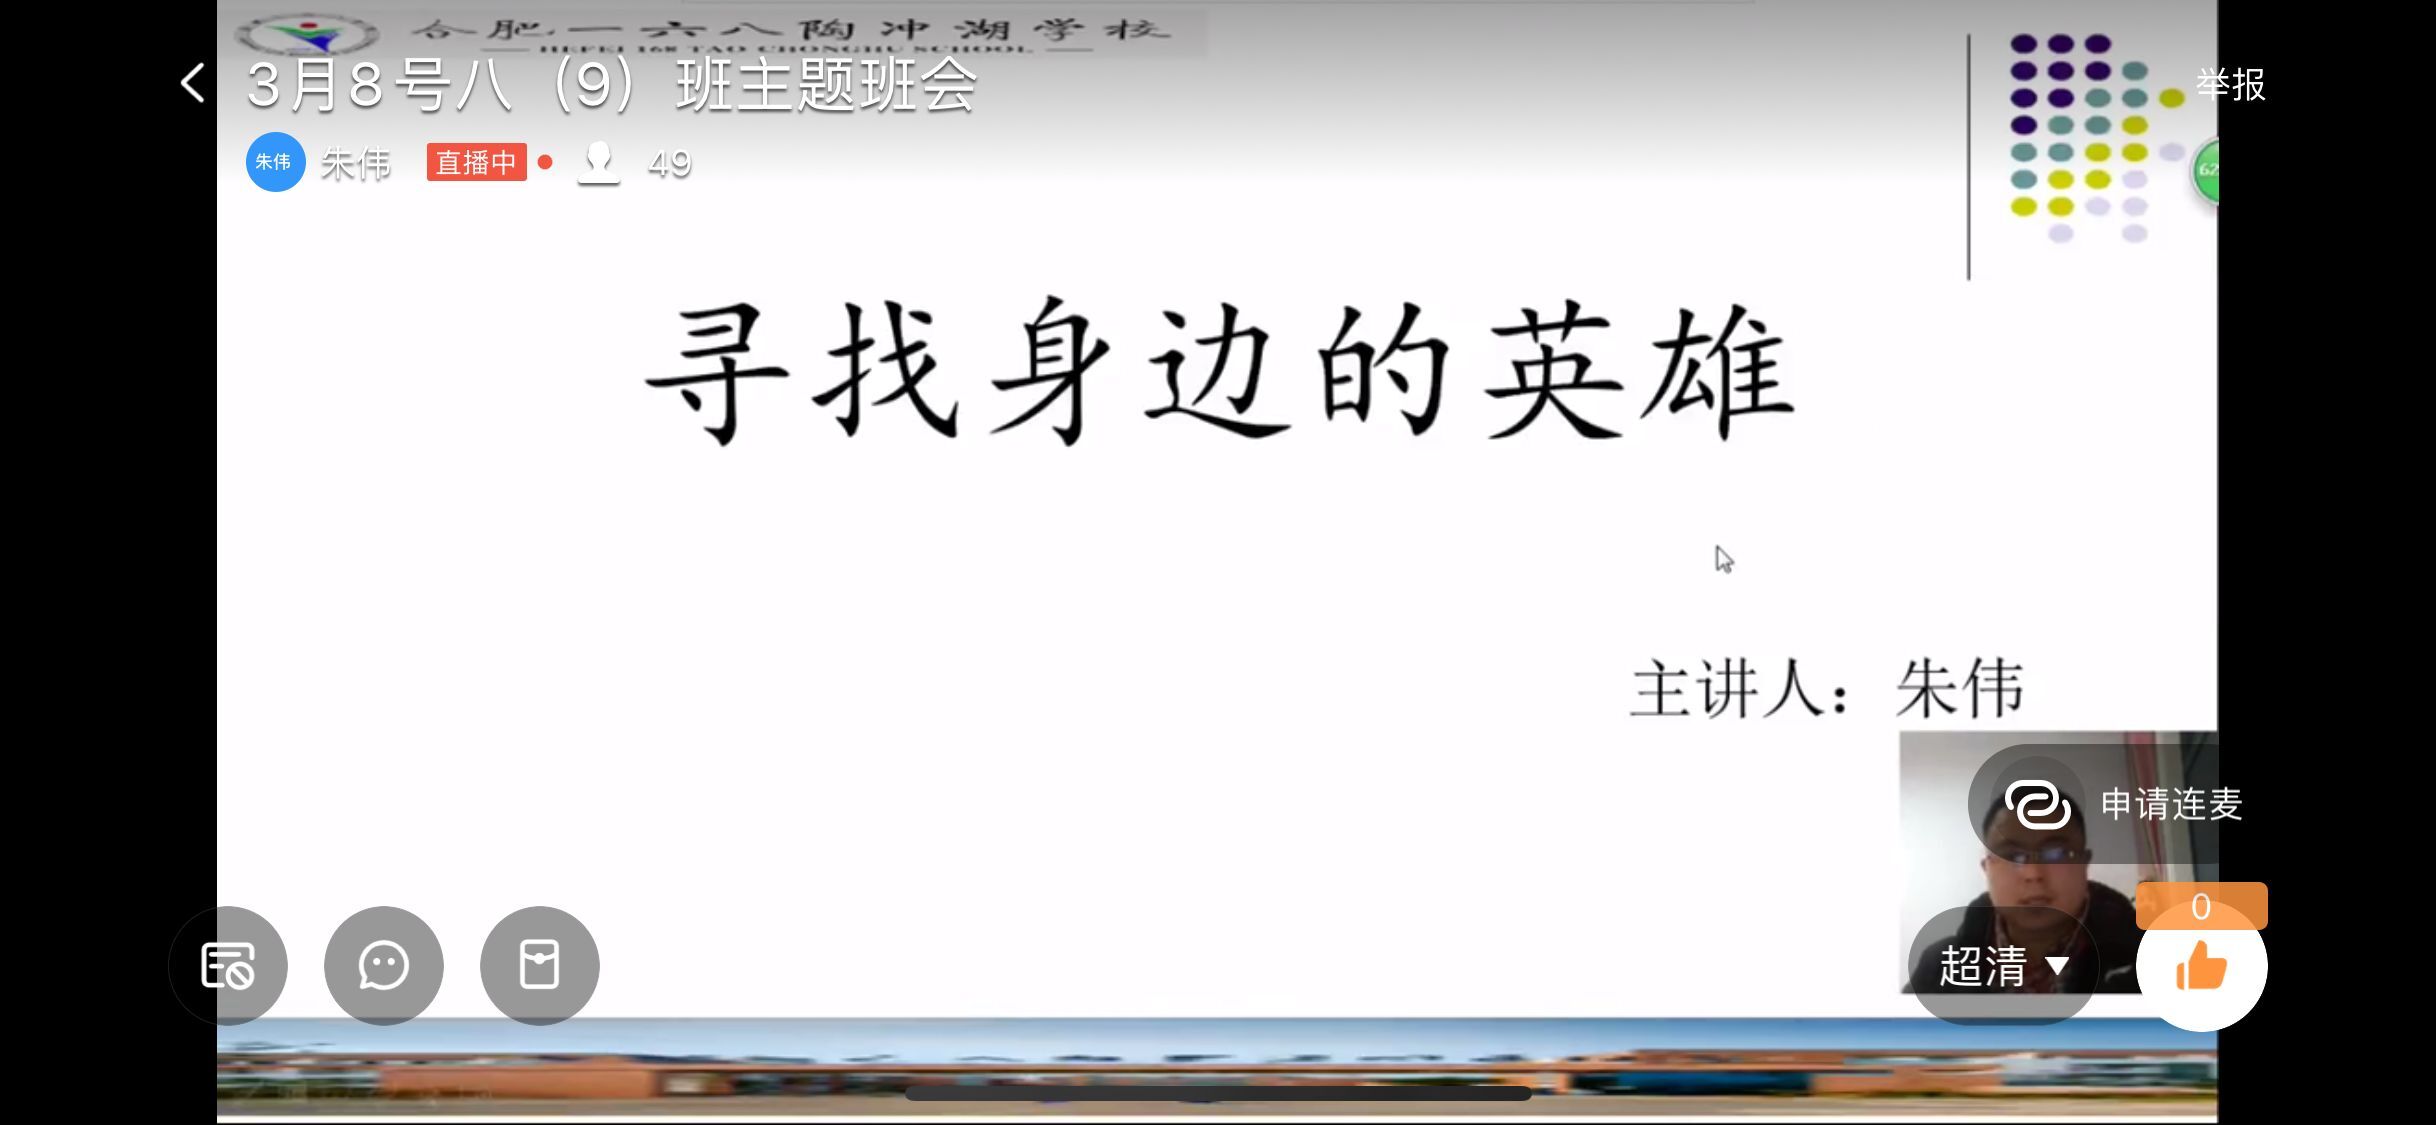Select the host name 朱伟
Viewport: 2436px width, 1125px height.
coord(354,162)
